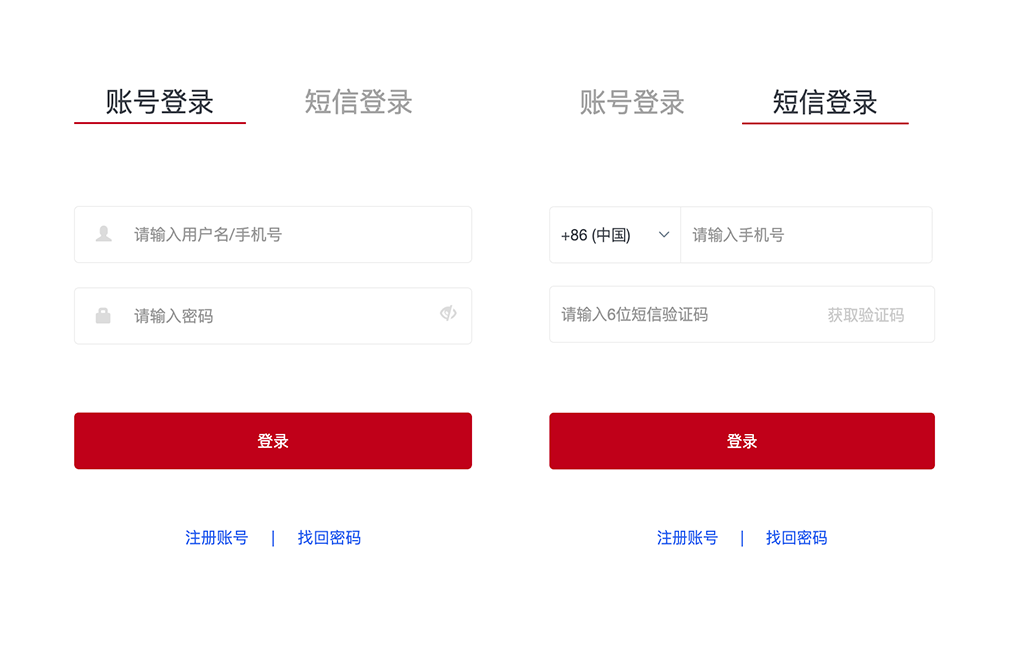Open 找回密码 under the left login form
This screenshot has height=646, width=1012.
point(329,537)
